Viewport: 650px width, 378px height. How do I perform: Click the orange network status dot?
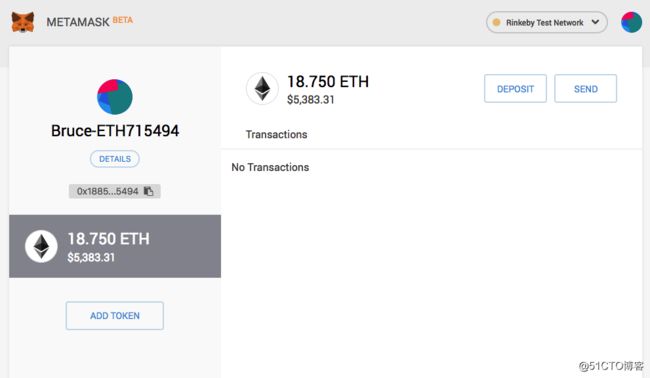496,22
